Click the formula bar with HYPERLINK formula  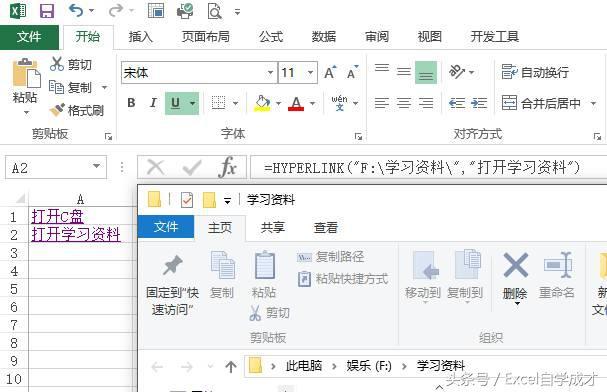coord(429,168)
